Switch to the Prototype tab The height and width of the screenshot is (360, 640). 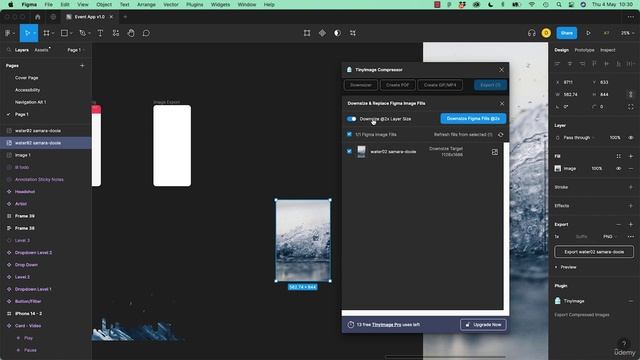(584, 50)
